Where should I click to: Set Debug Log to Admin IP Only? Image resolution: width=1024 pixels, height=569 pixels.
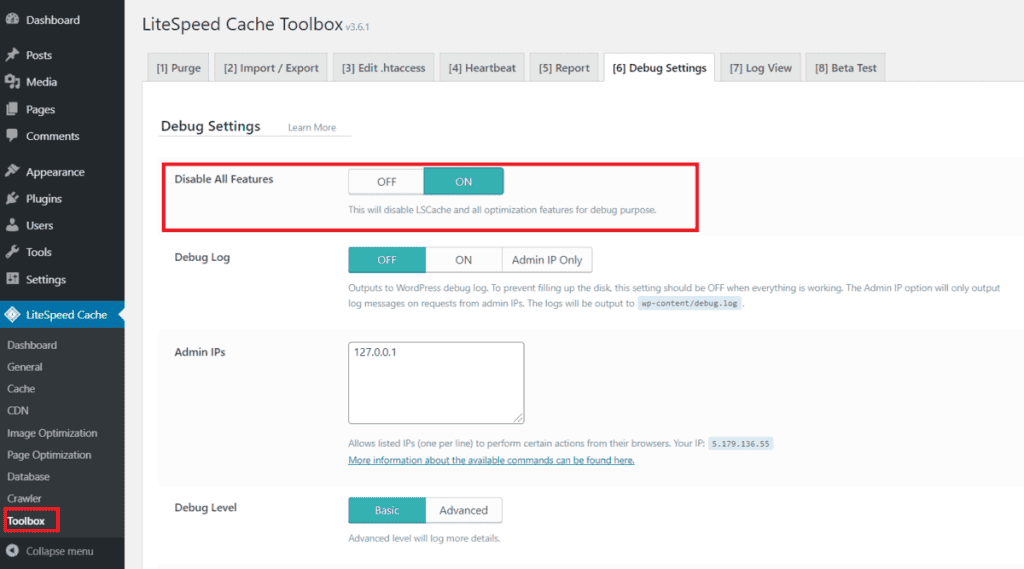[x=547, y=260]
